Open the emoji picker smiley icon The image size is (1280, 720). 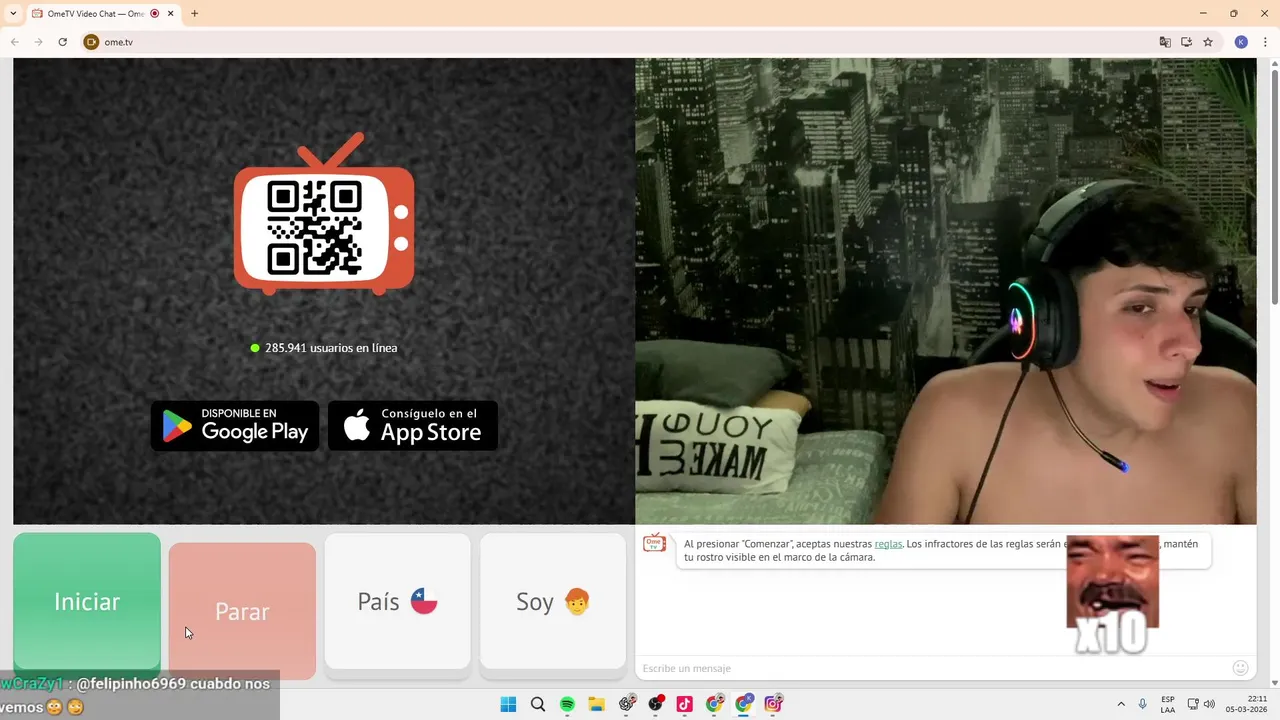pos(1240,668)
